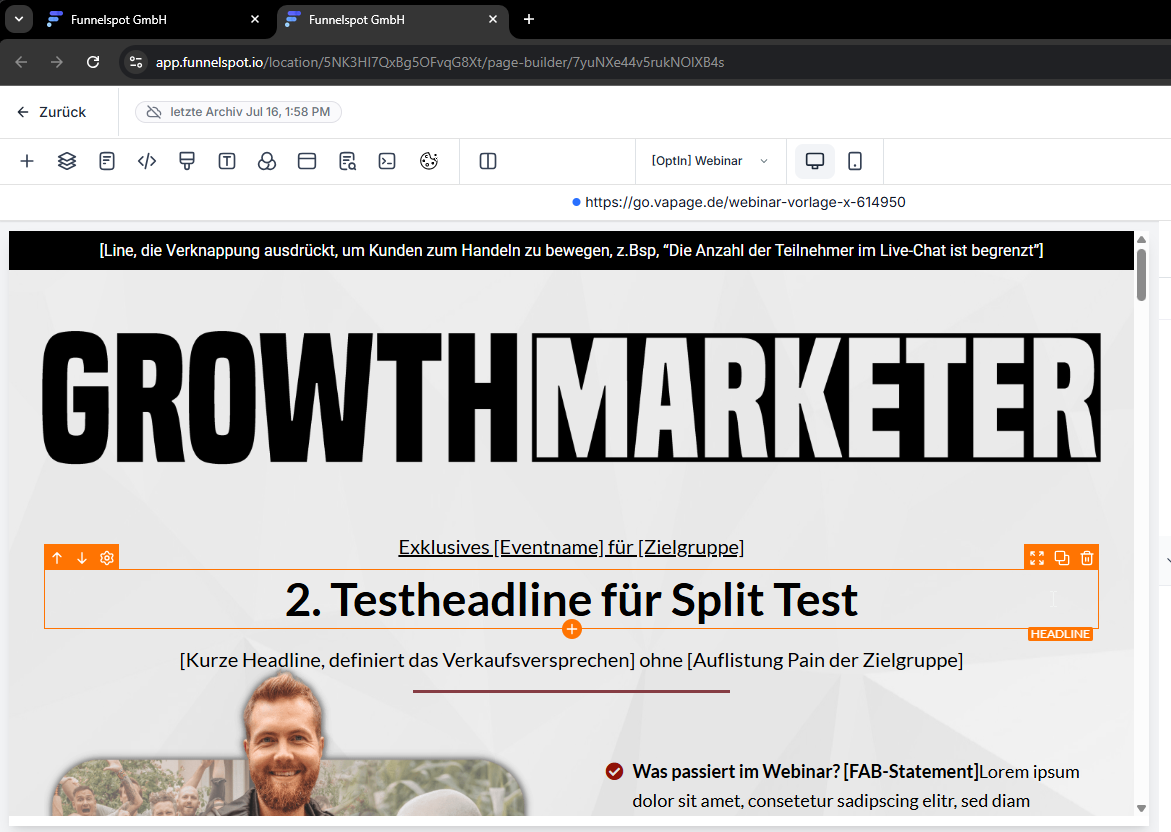Click the letzte Archiv Jul 16 badge
The image size is (1171, 832).
[238, 112]
